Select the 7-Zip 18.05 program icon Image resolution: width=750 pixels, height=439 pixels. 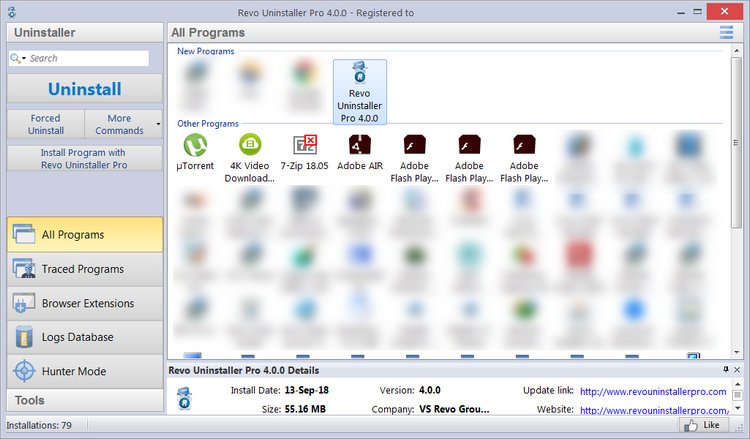coord(305,145)
